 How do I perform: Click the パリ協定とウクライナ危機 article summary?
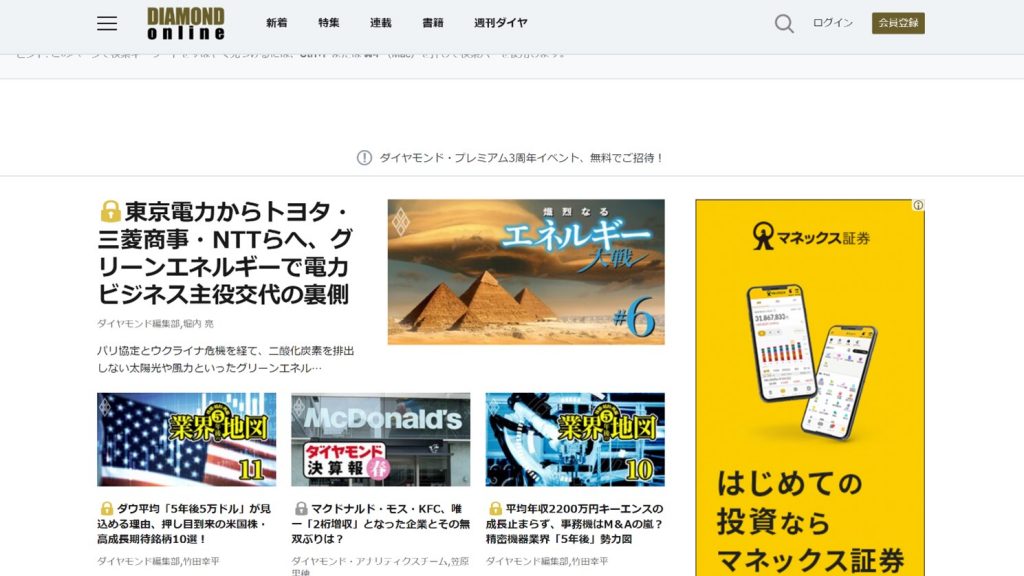[x=226, y=359]
